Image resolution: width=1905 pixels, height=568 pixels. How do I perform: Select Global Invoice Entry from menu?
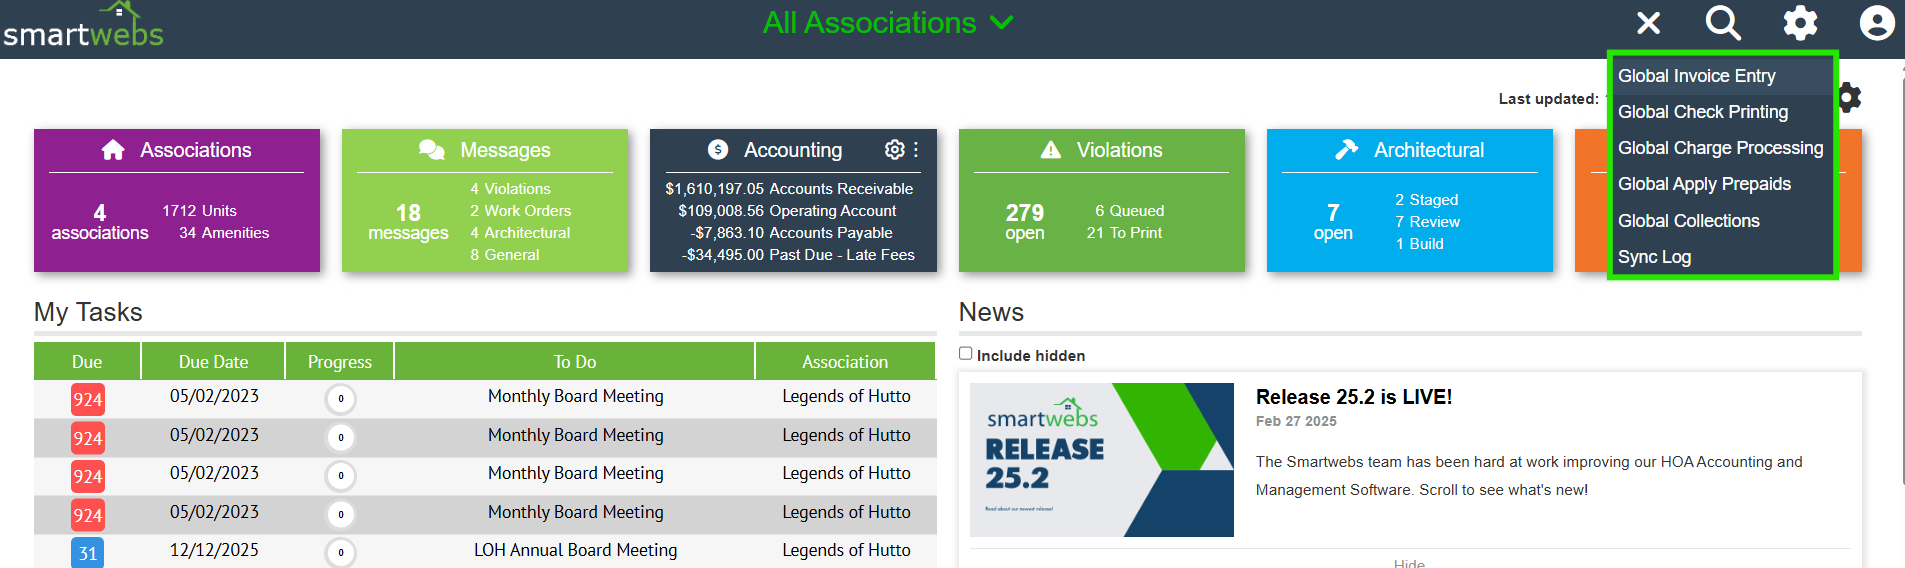pos(1696,76)
